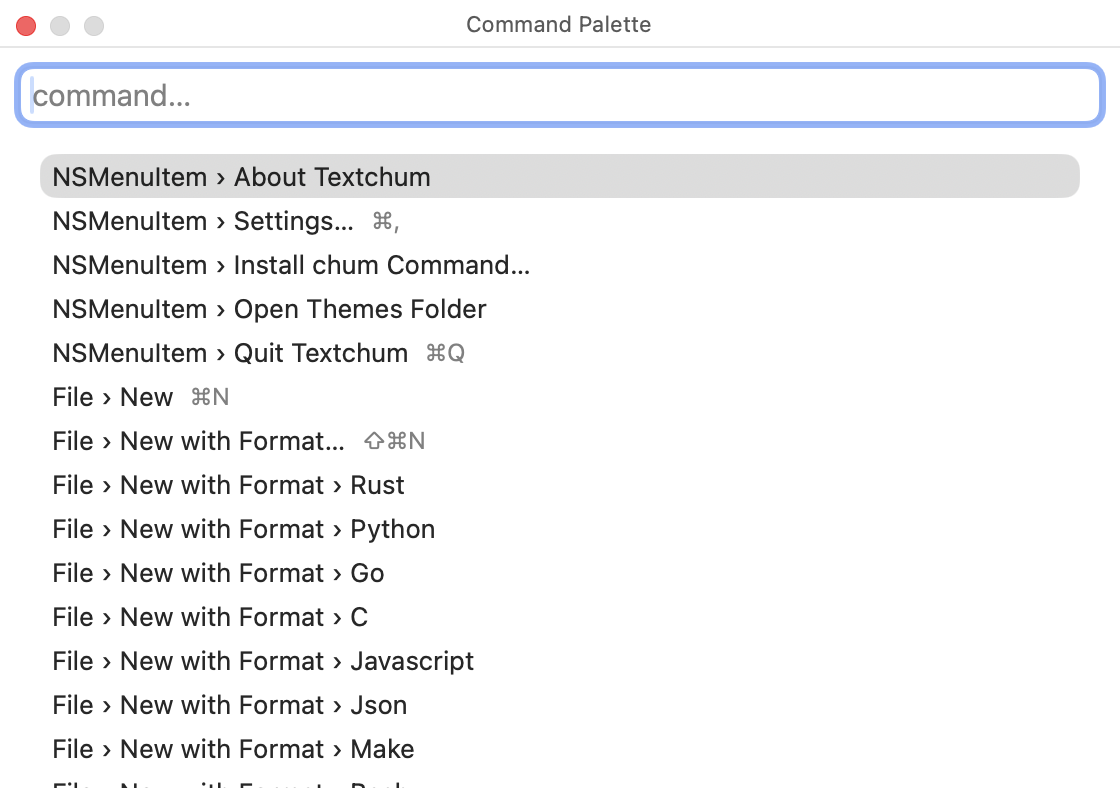
Task: Choose File › New with Format… command
Action: tap(560, 441)
